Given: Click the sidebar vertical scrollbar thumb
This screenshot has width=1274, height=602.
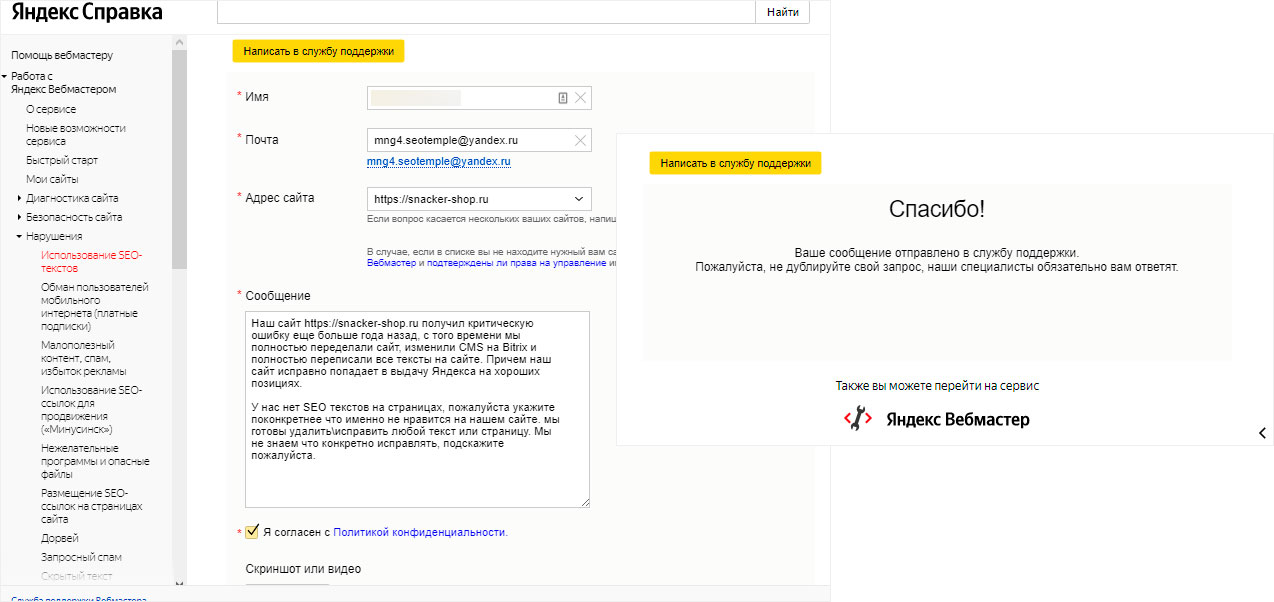Looking at the screenshot, I should click(179, 158).
